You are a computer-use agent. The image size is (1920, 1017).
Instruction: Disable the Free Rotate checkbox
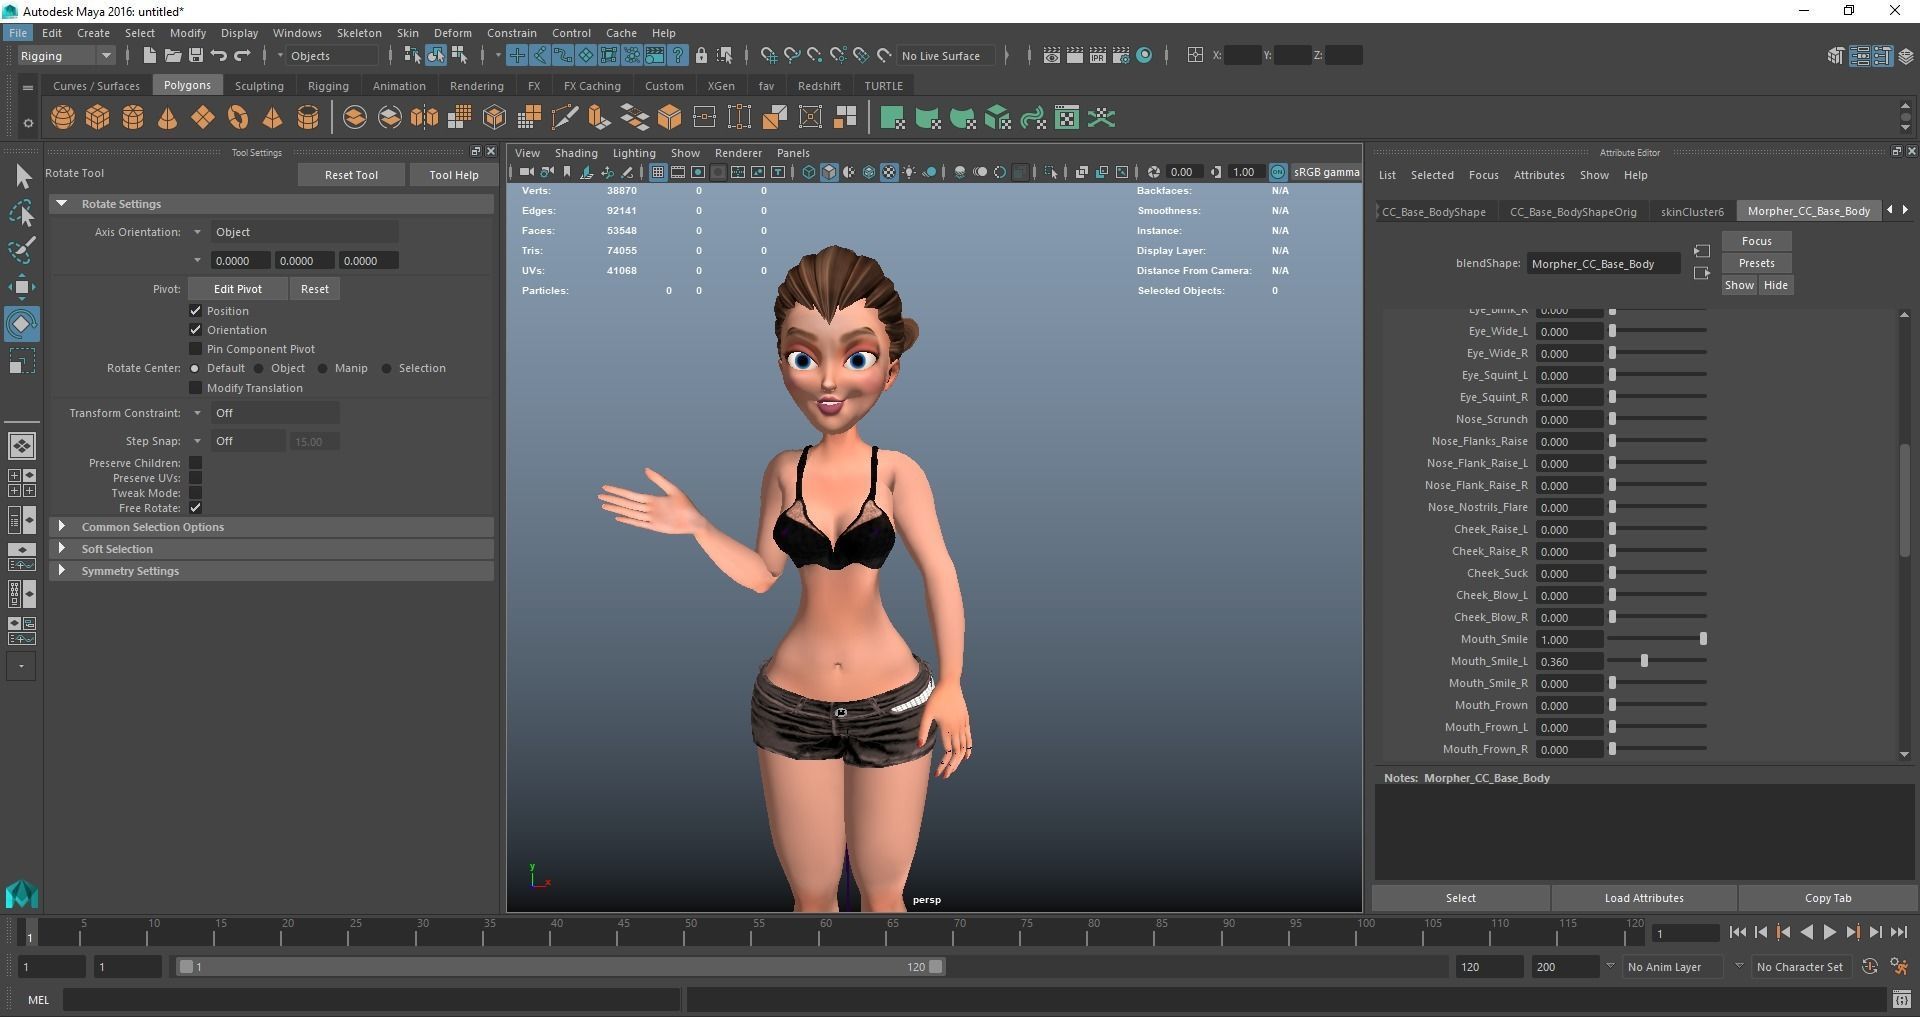pos(196,508)
